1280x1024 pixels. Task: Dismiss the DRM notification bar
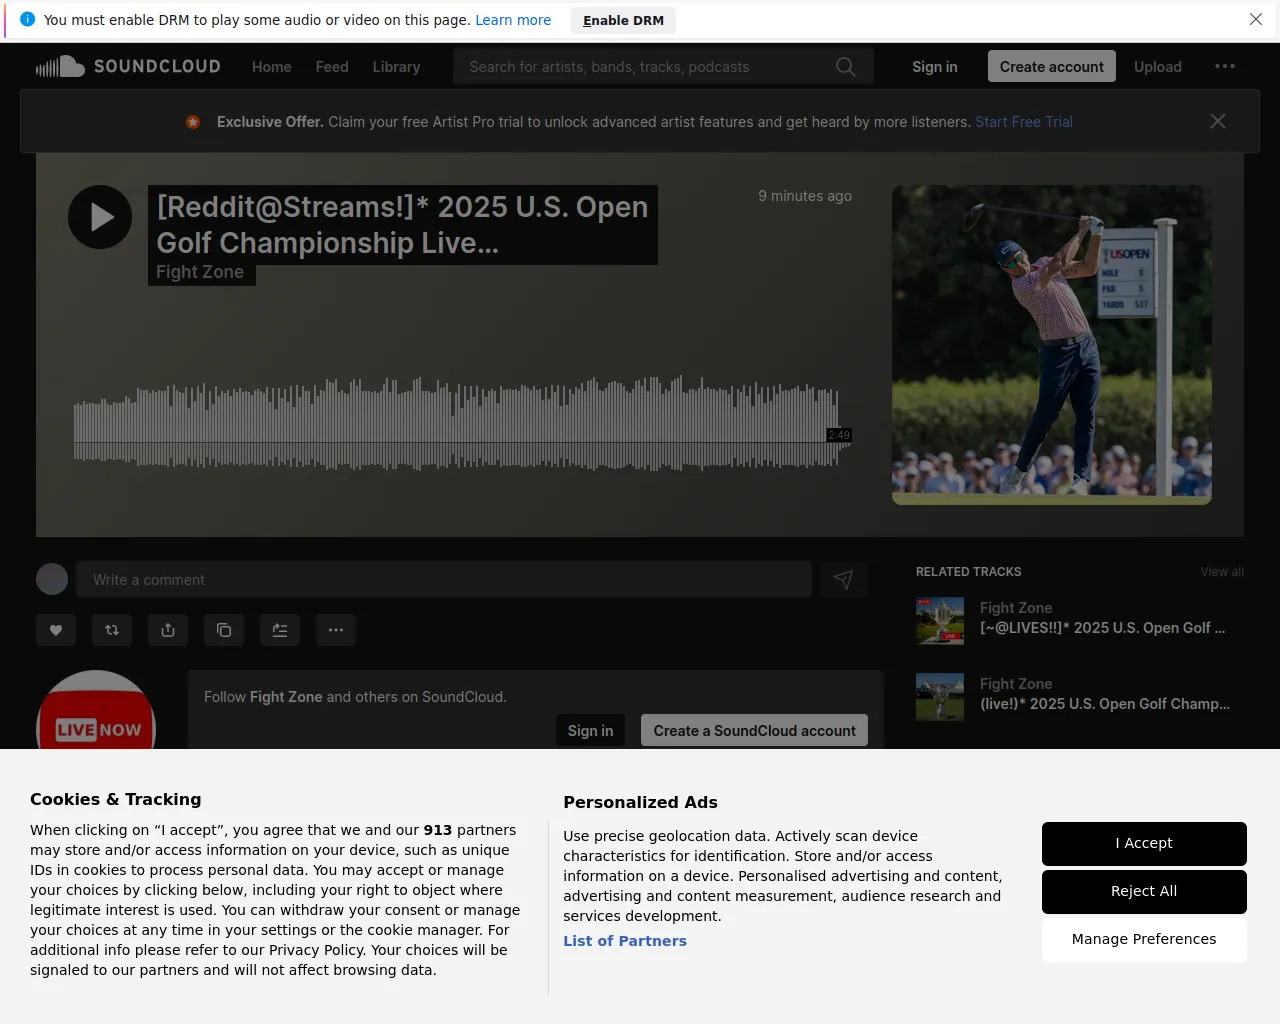[1256, 19]
